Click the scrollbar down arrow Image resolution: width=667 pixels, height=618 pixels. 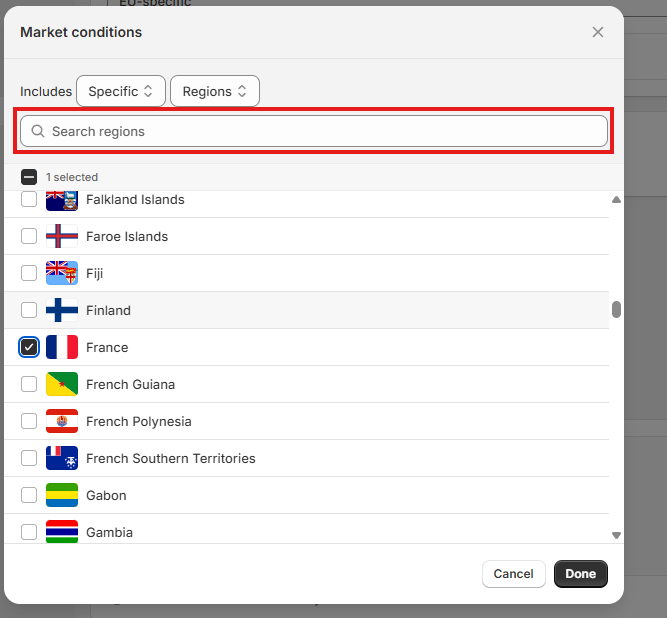point(616,535)
